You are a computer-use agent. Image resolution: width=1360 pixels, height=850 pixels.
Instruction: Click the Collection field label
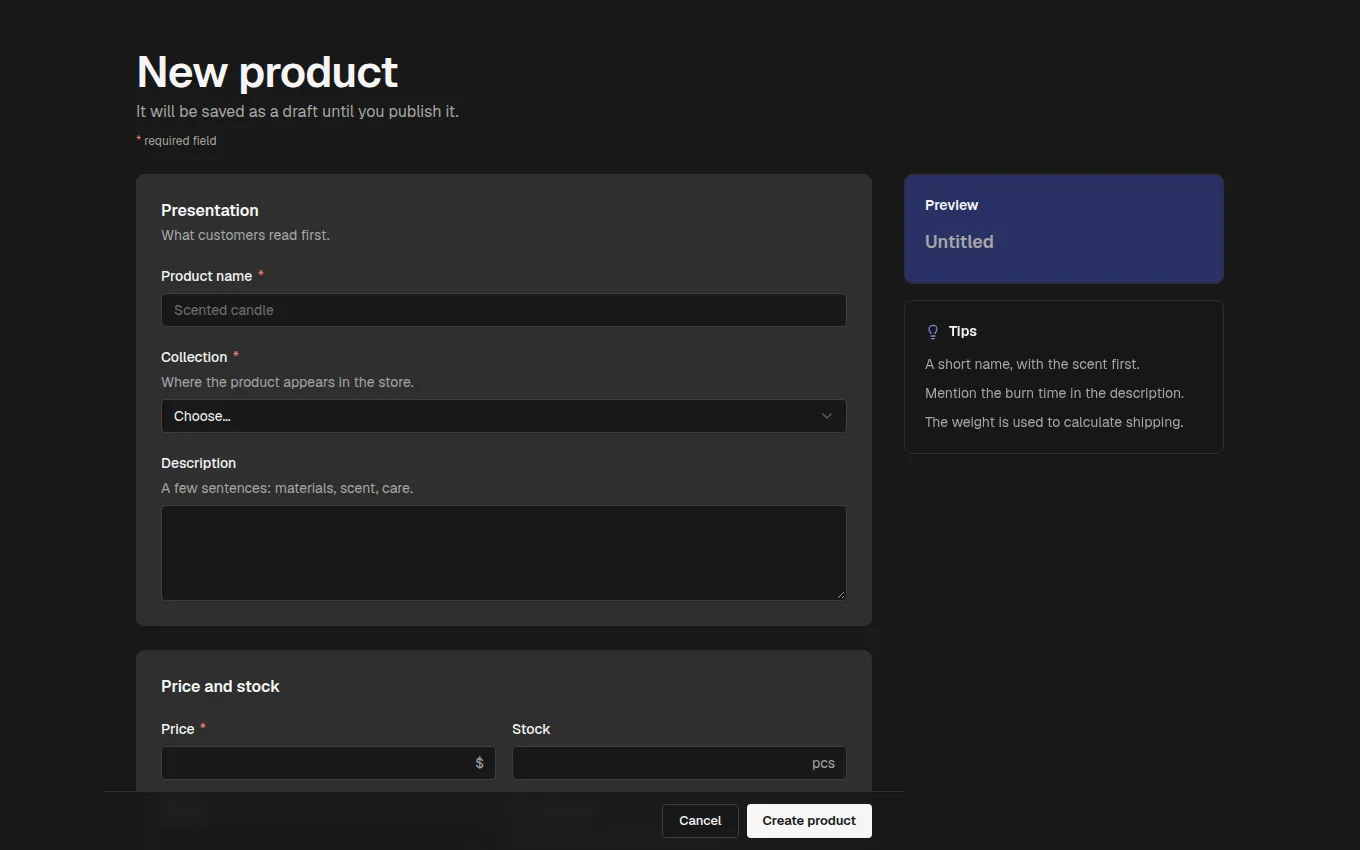pos(194,357)
